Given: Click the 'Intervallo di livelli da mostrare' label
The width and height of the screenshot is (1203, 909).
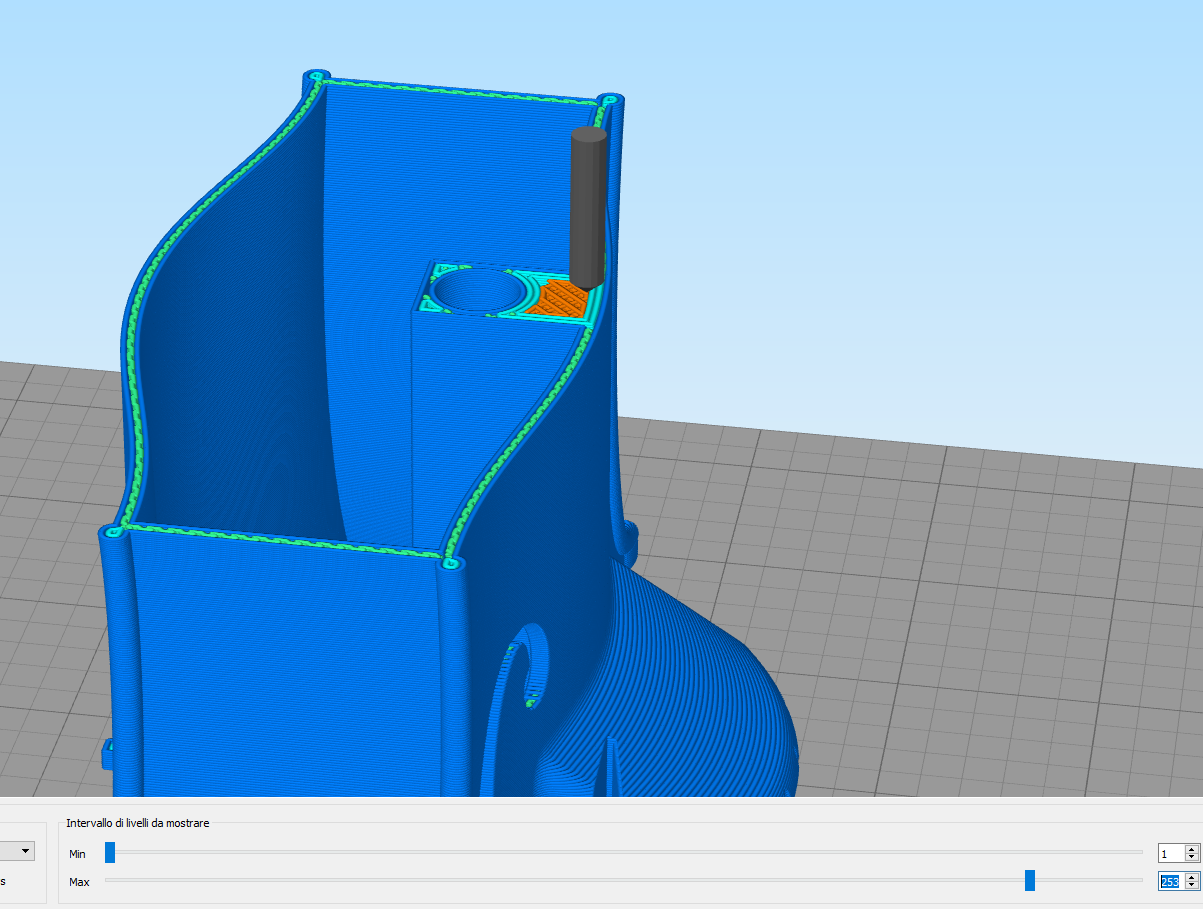Looking at the screenshot, I should click(138, 823).
